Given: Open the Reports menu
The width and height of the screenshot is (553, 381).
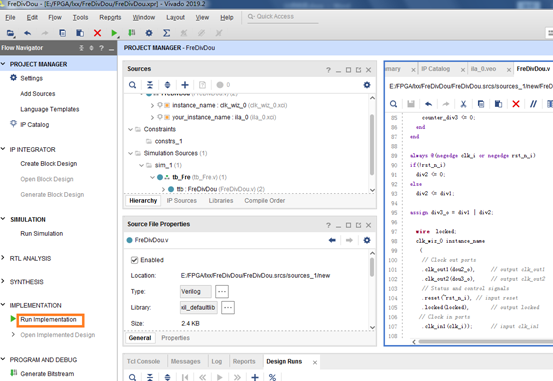Looking at the screenshot, I should 110,17.
